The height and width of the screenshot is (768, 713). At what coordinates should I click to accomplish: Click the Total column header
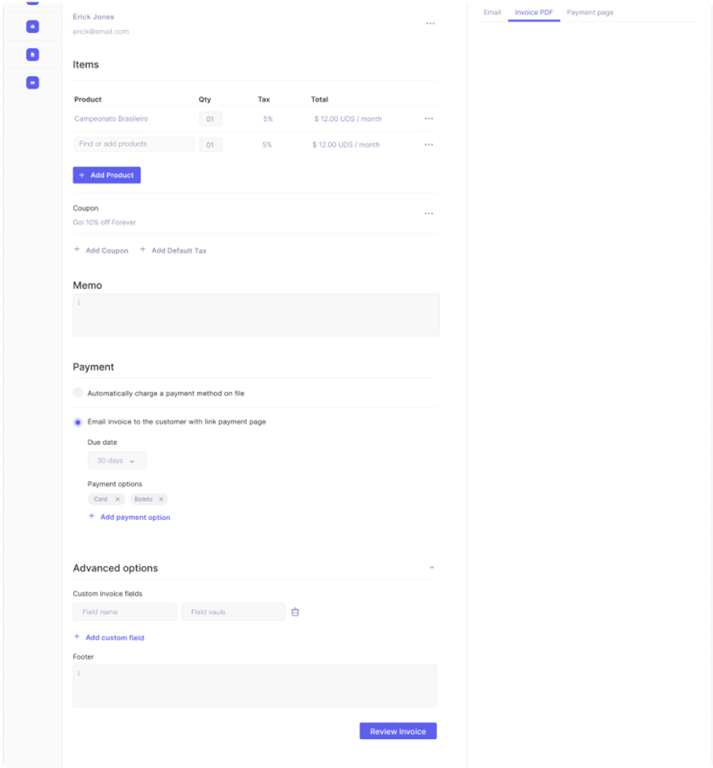(x=319, y=99)
